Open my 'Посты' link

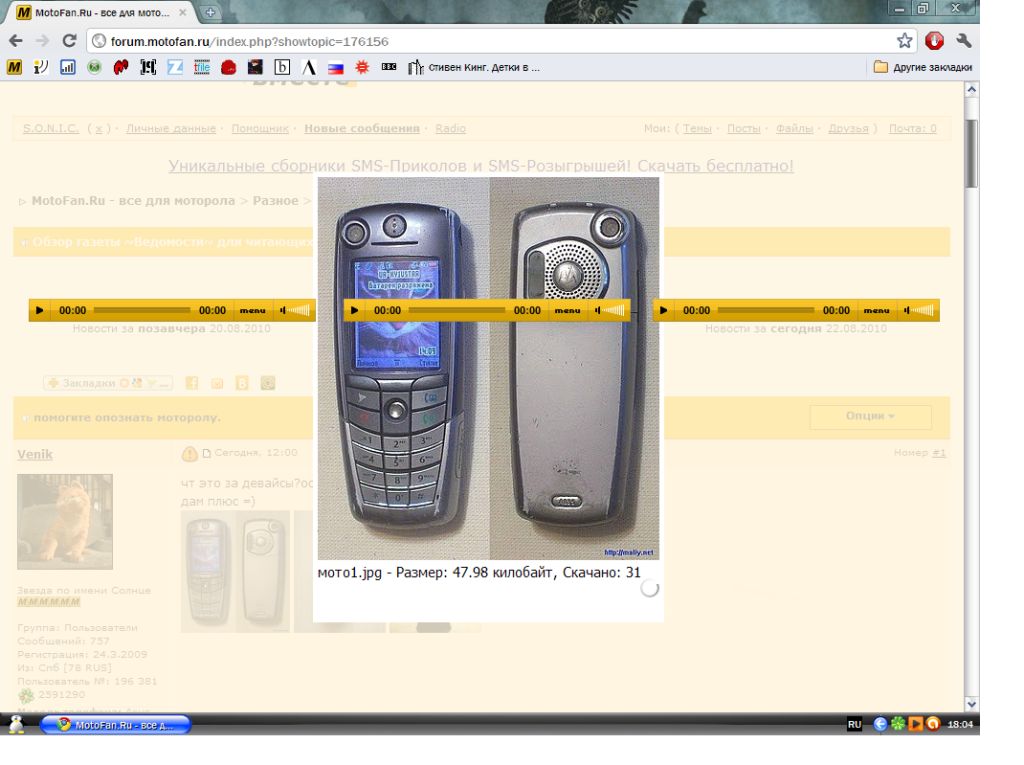[744, 129]
